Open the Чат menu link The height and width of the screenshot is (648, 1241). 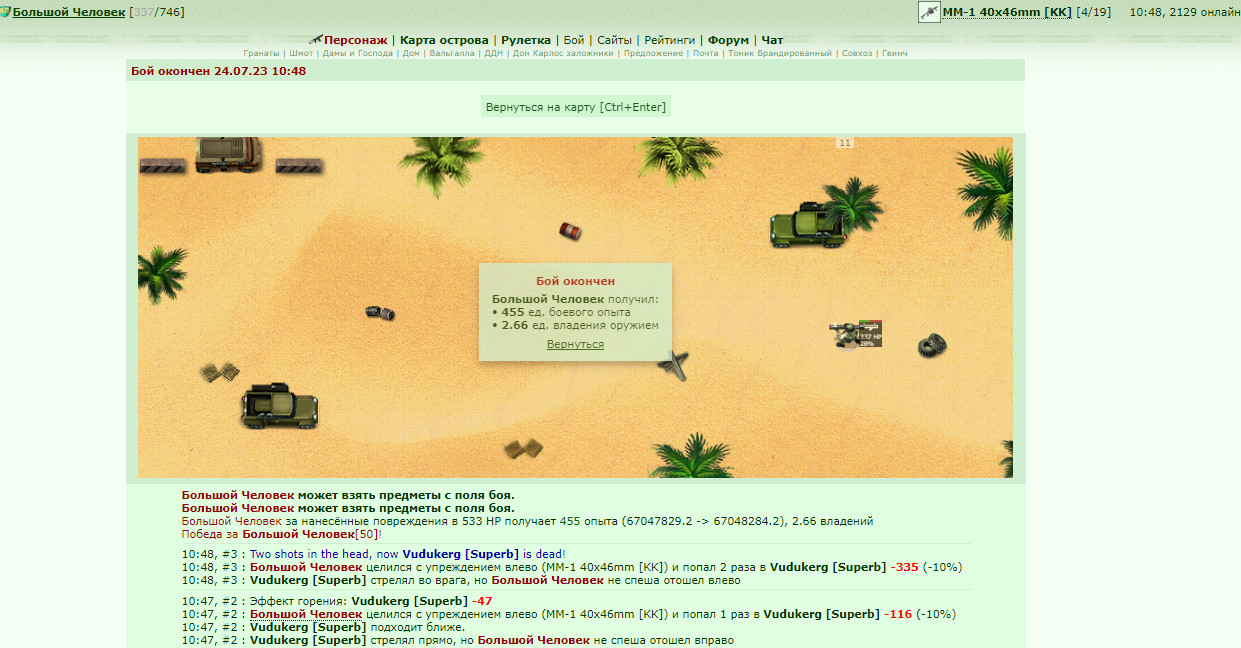[x=772, y=40]
